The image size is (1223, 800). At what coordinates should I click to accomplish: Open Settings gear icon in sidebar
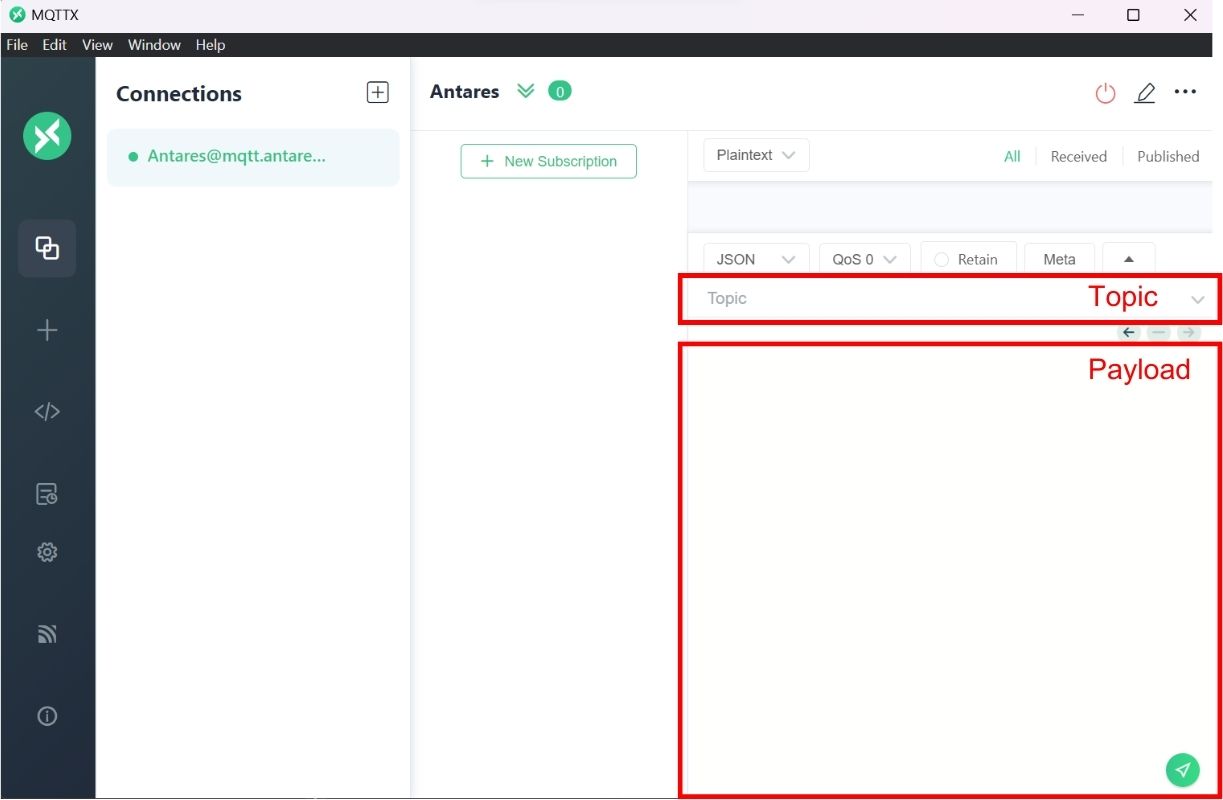point(47,552)
